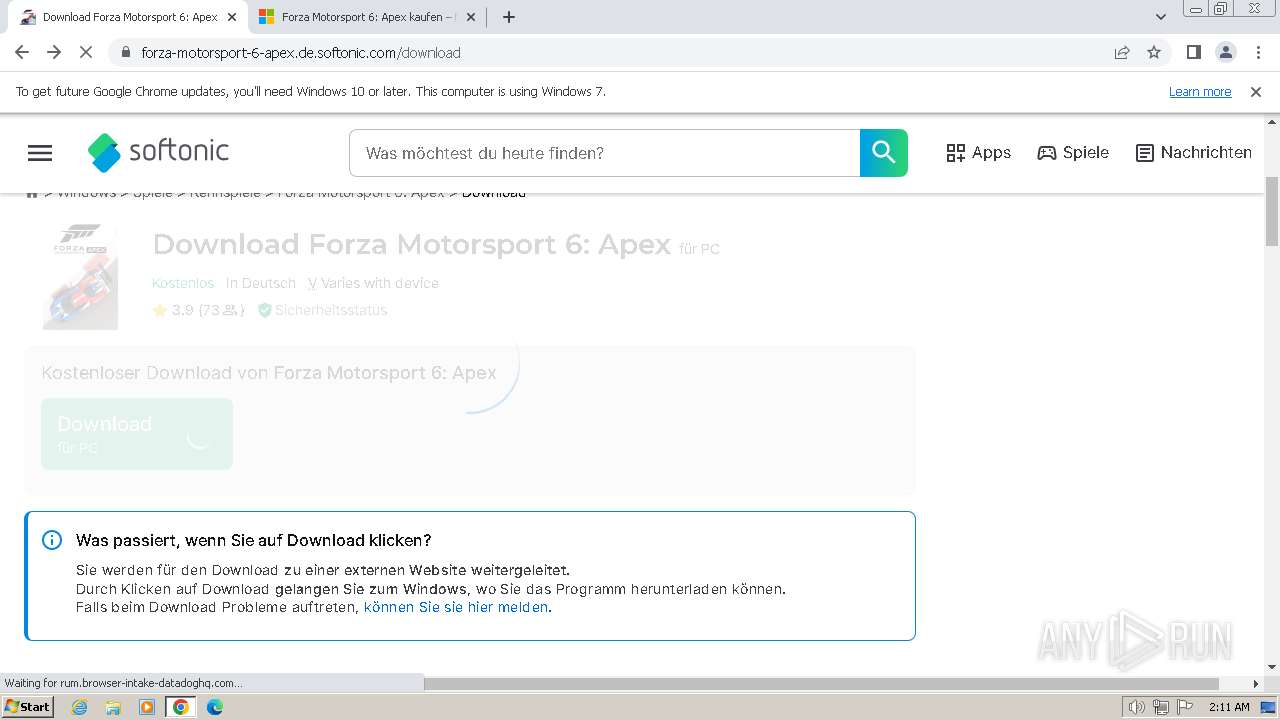This screenshot has width=1280, height=720.
Task: Click the green search magnifier button
Action: coord(883,153)
